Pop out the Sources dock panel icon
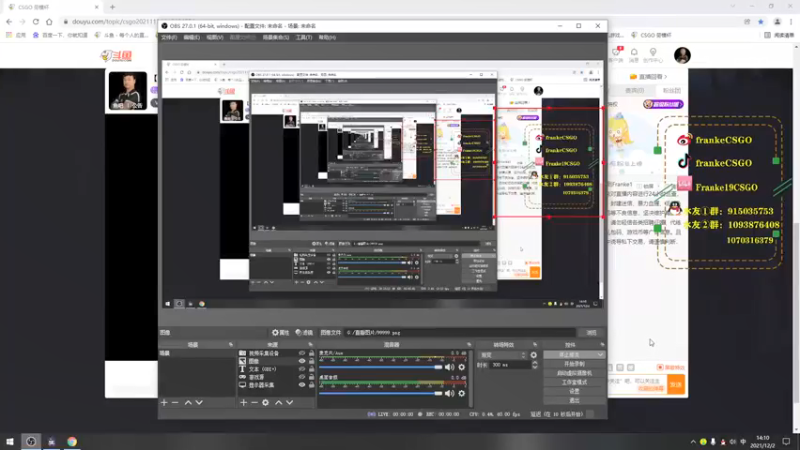800x450 pixels. pyautogui.click(x=310, y=345)
